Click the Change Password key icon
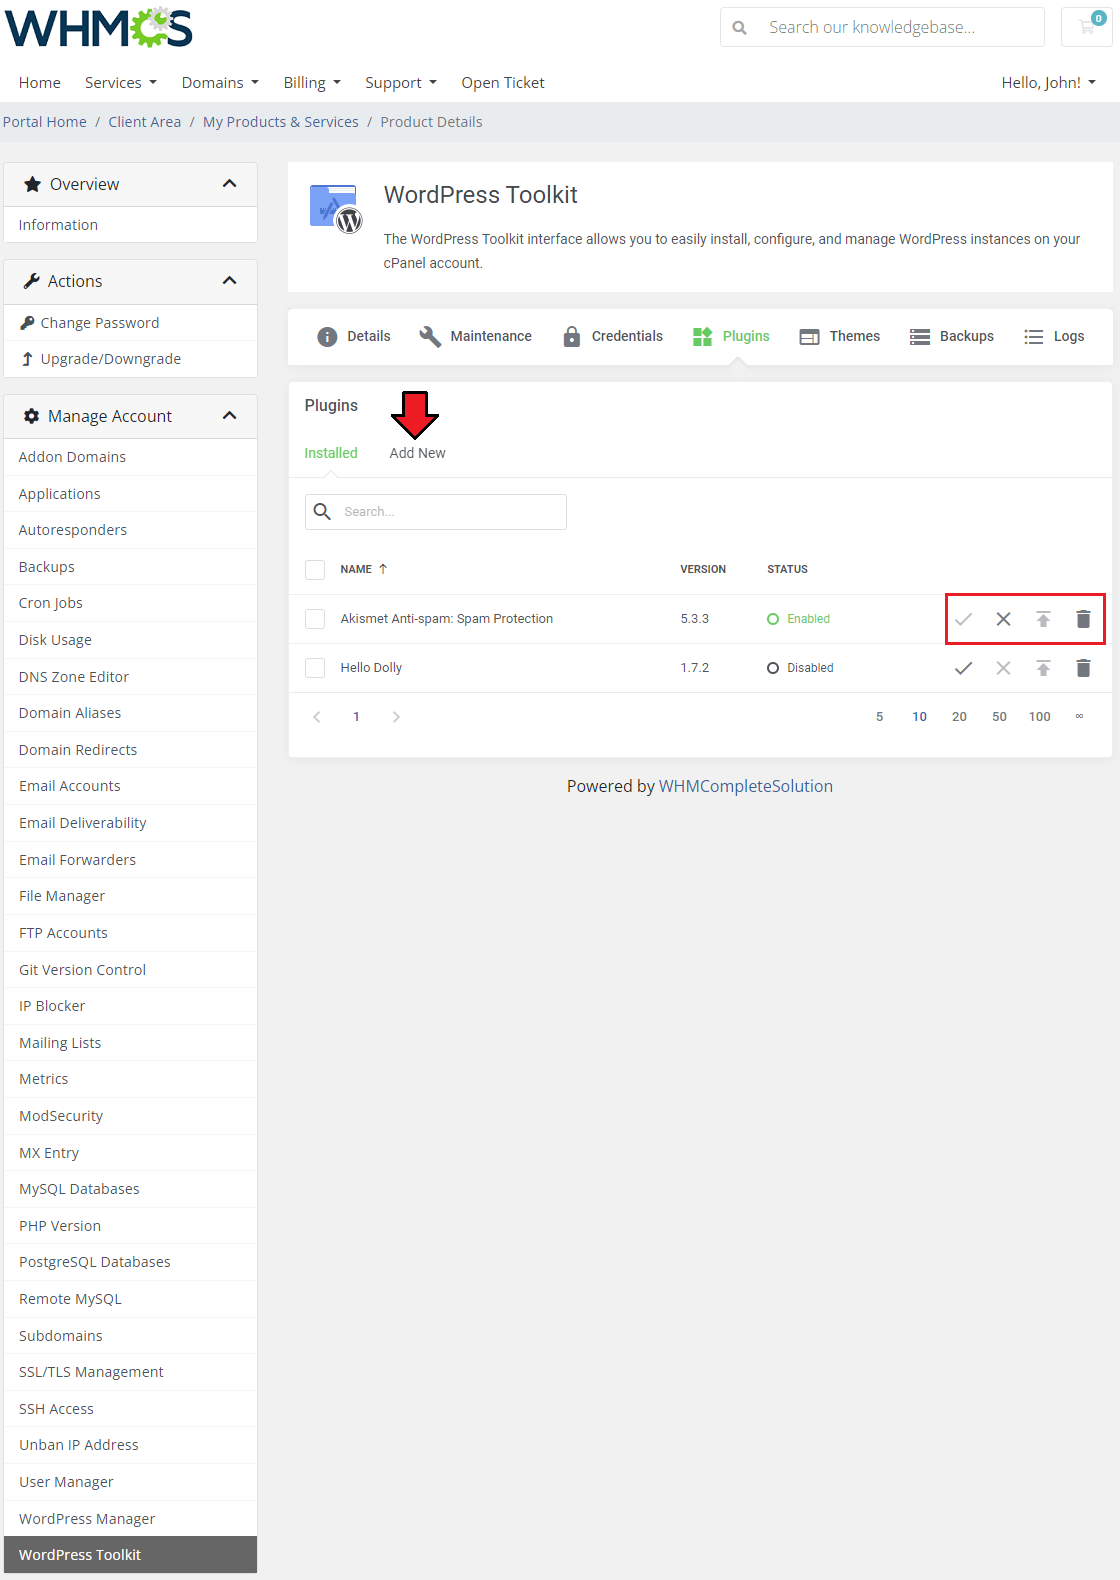Viewport: 1120px width, 1580px height. (x=28, y=323)
